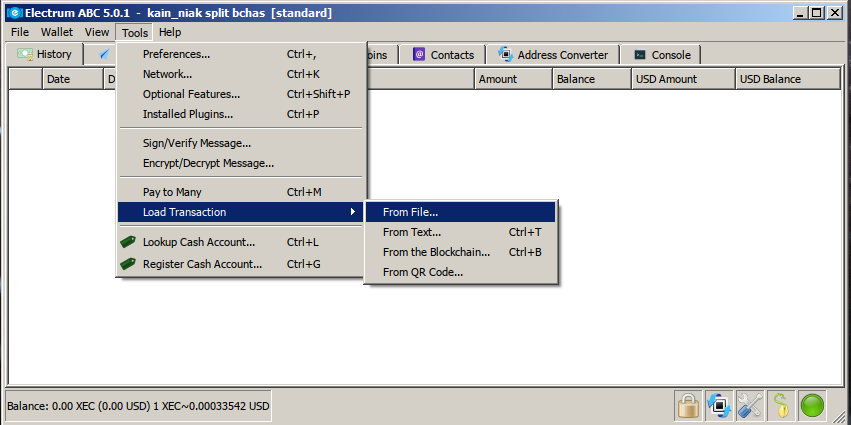Sort by the USD Balance column header
This screenshot has width=851, height=425.
pyautogui.click(x=788, y=79)
